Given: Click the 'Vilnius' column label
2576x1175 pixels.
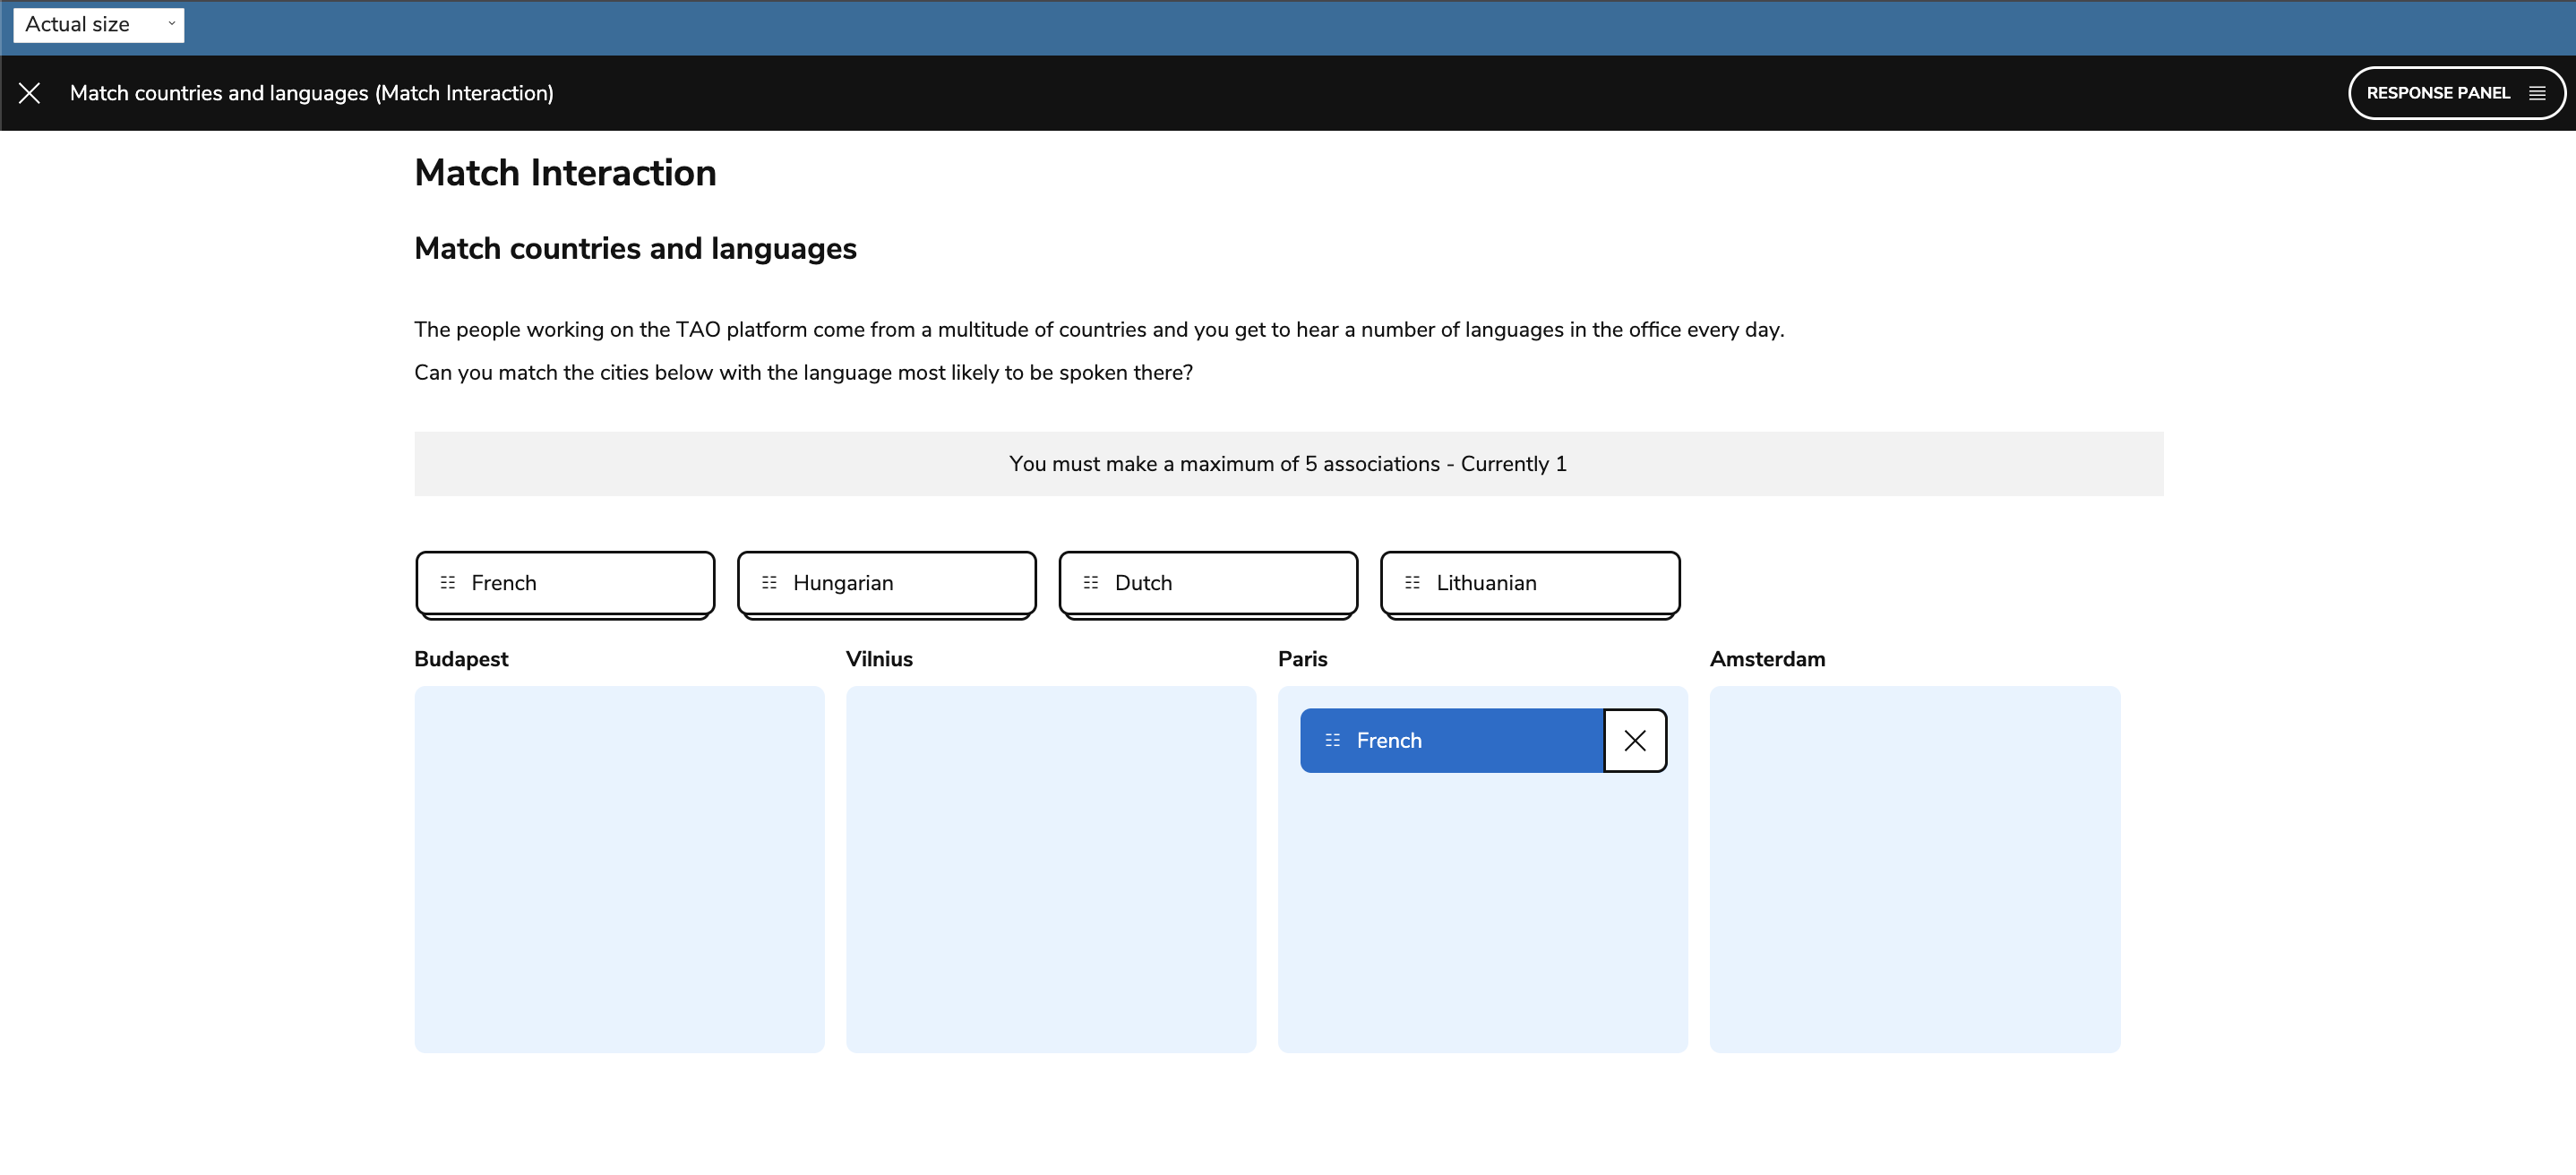Looking at the screenshot, I should (x=879, y=659).
